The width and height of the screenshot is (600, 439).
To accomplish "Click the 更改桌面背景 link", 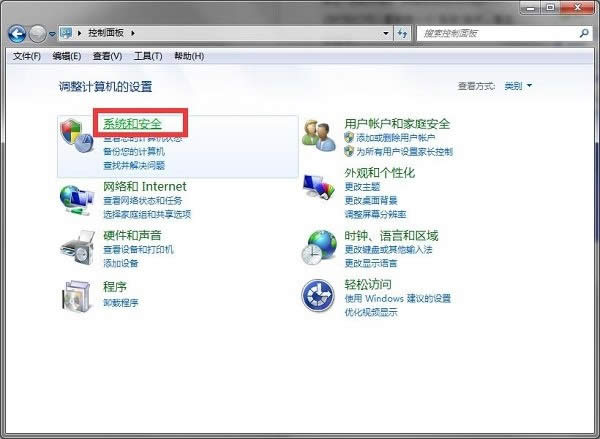I will click(x=371, y=201).
